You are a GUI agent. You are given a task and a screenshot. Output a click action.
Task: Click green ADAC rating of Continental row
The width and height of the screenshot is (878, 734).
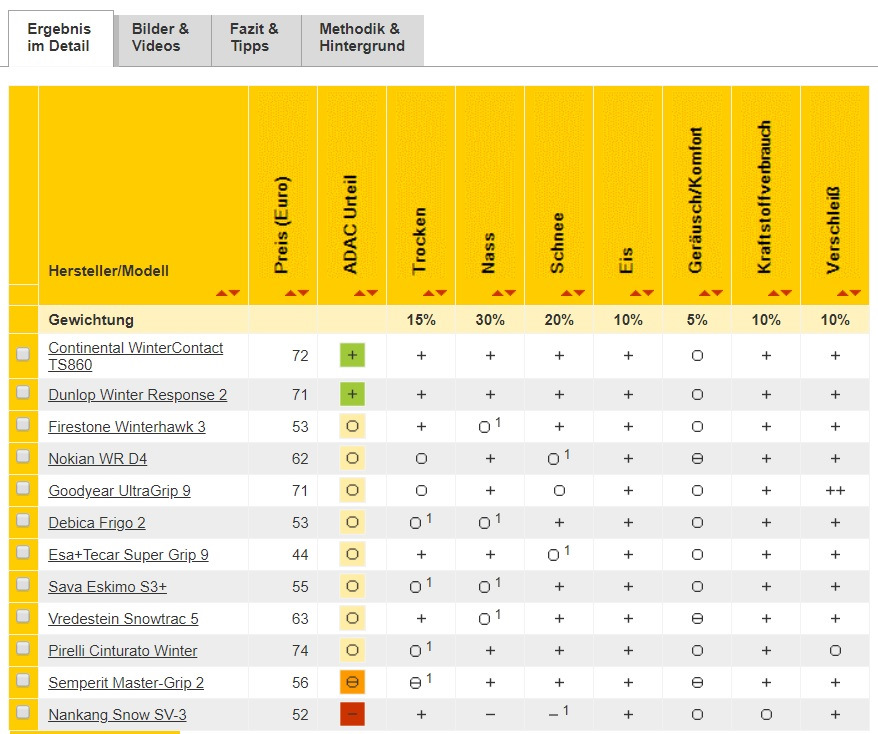(x=352, y=355)
